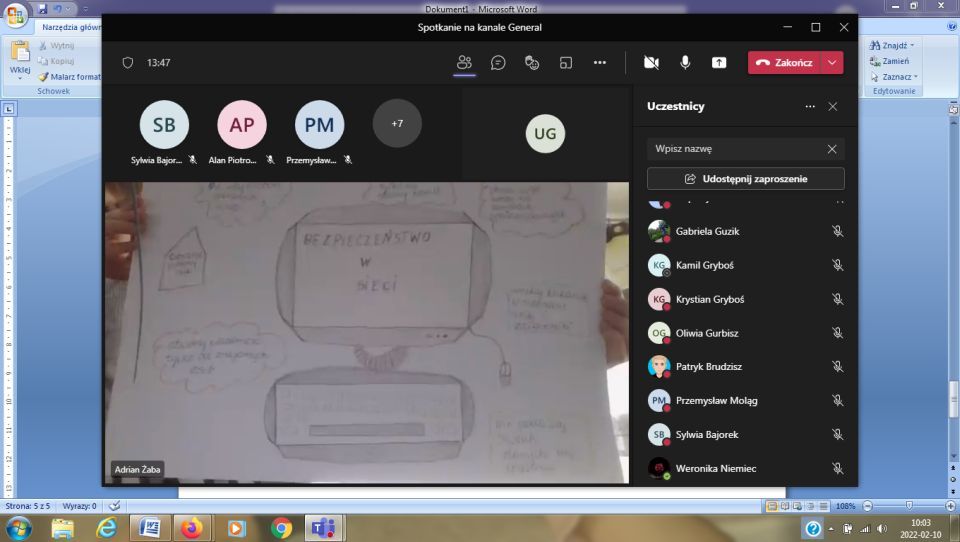Toggle mute icon next to Gabriela Guzik
Screen dimensions: 960x542
pos(837,231)
